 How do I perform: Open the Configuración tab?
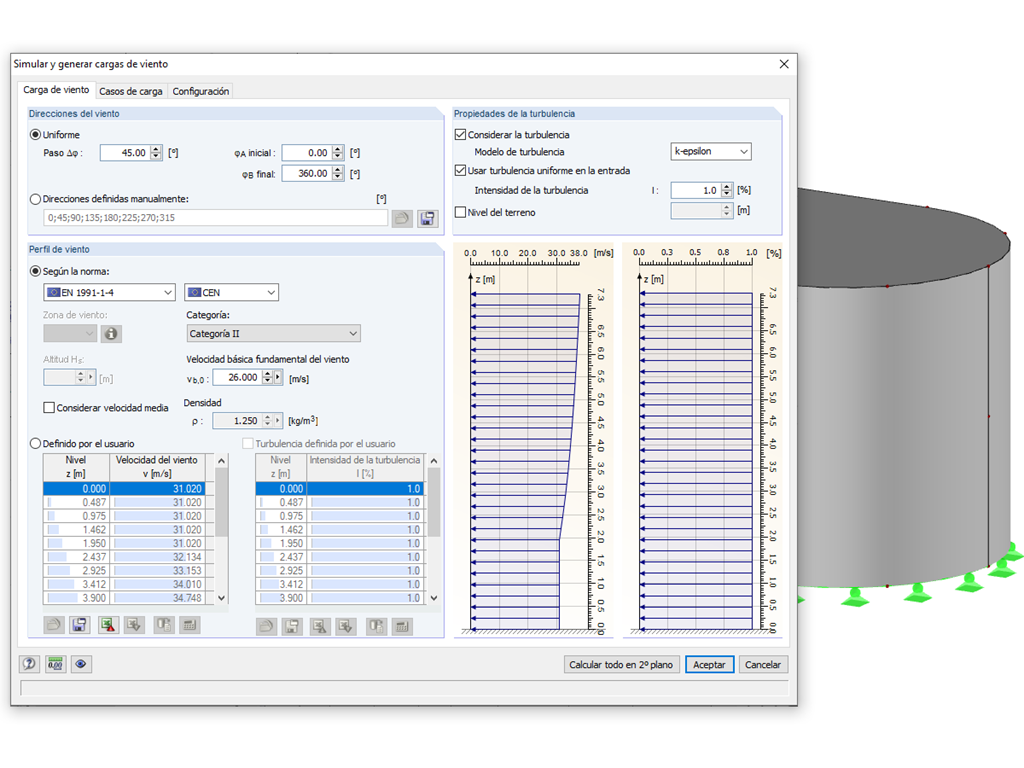pos(200,90)
